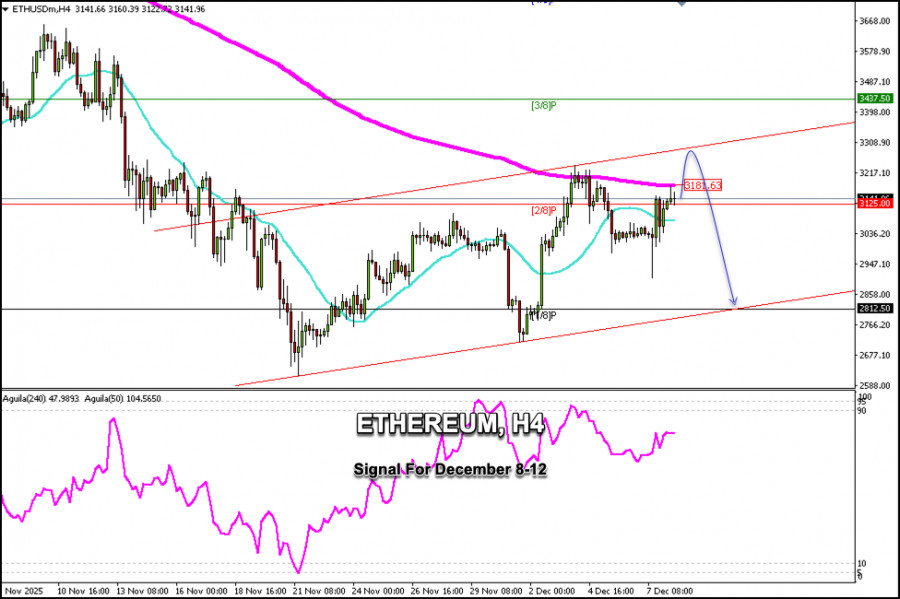Select the 3398.00 price axis label

[875, 112]
